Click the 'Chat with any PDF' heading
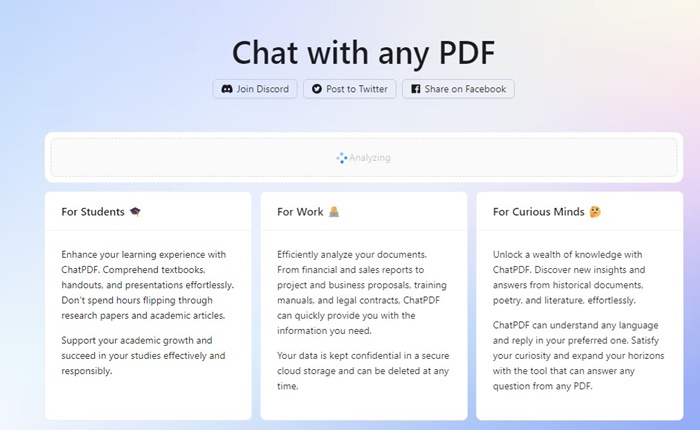Screen dimensions: 700x430 click(x=363, y=53)
